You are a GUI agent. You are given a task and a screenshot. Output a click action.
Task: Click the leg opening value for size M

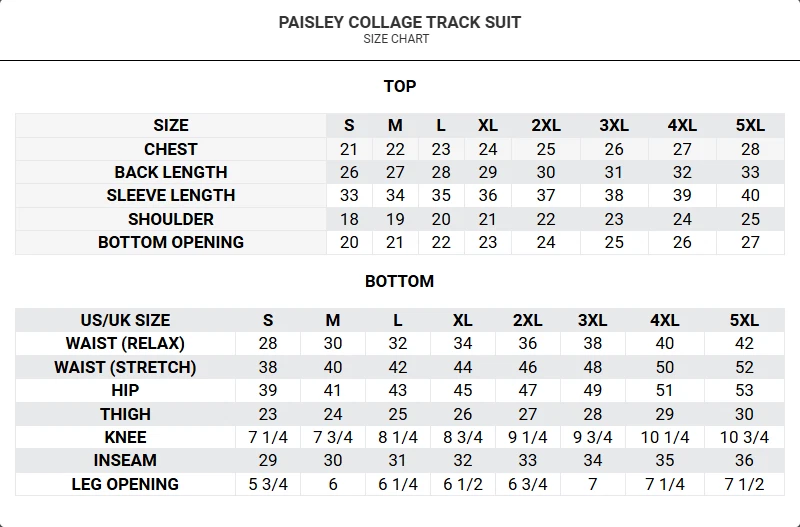coord(333,484)
